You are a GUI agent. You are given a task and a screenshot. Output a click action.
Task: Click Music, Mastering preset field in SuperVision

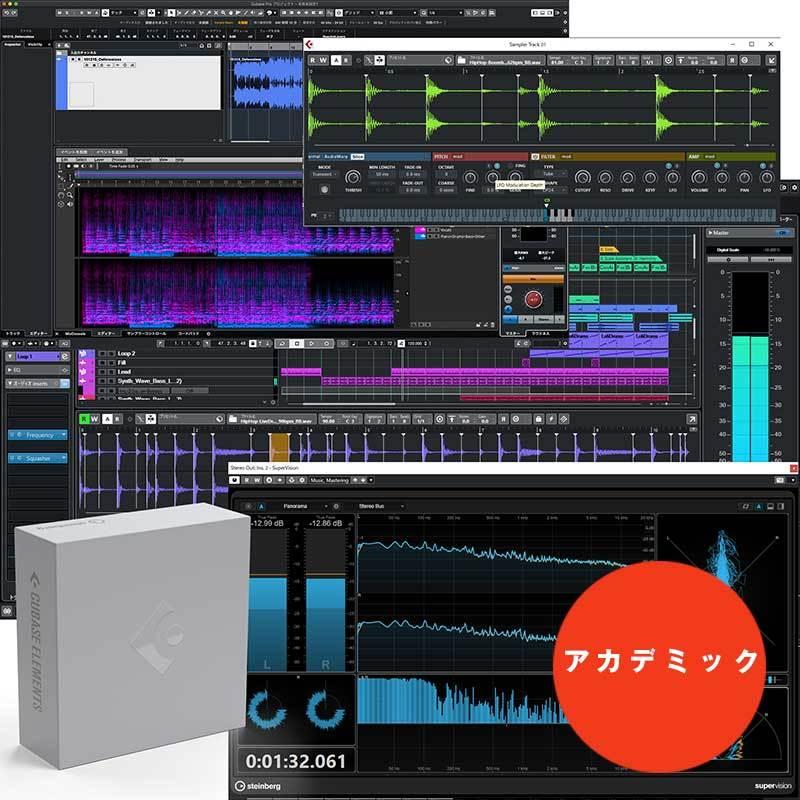click(329, 480)
